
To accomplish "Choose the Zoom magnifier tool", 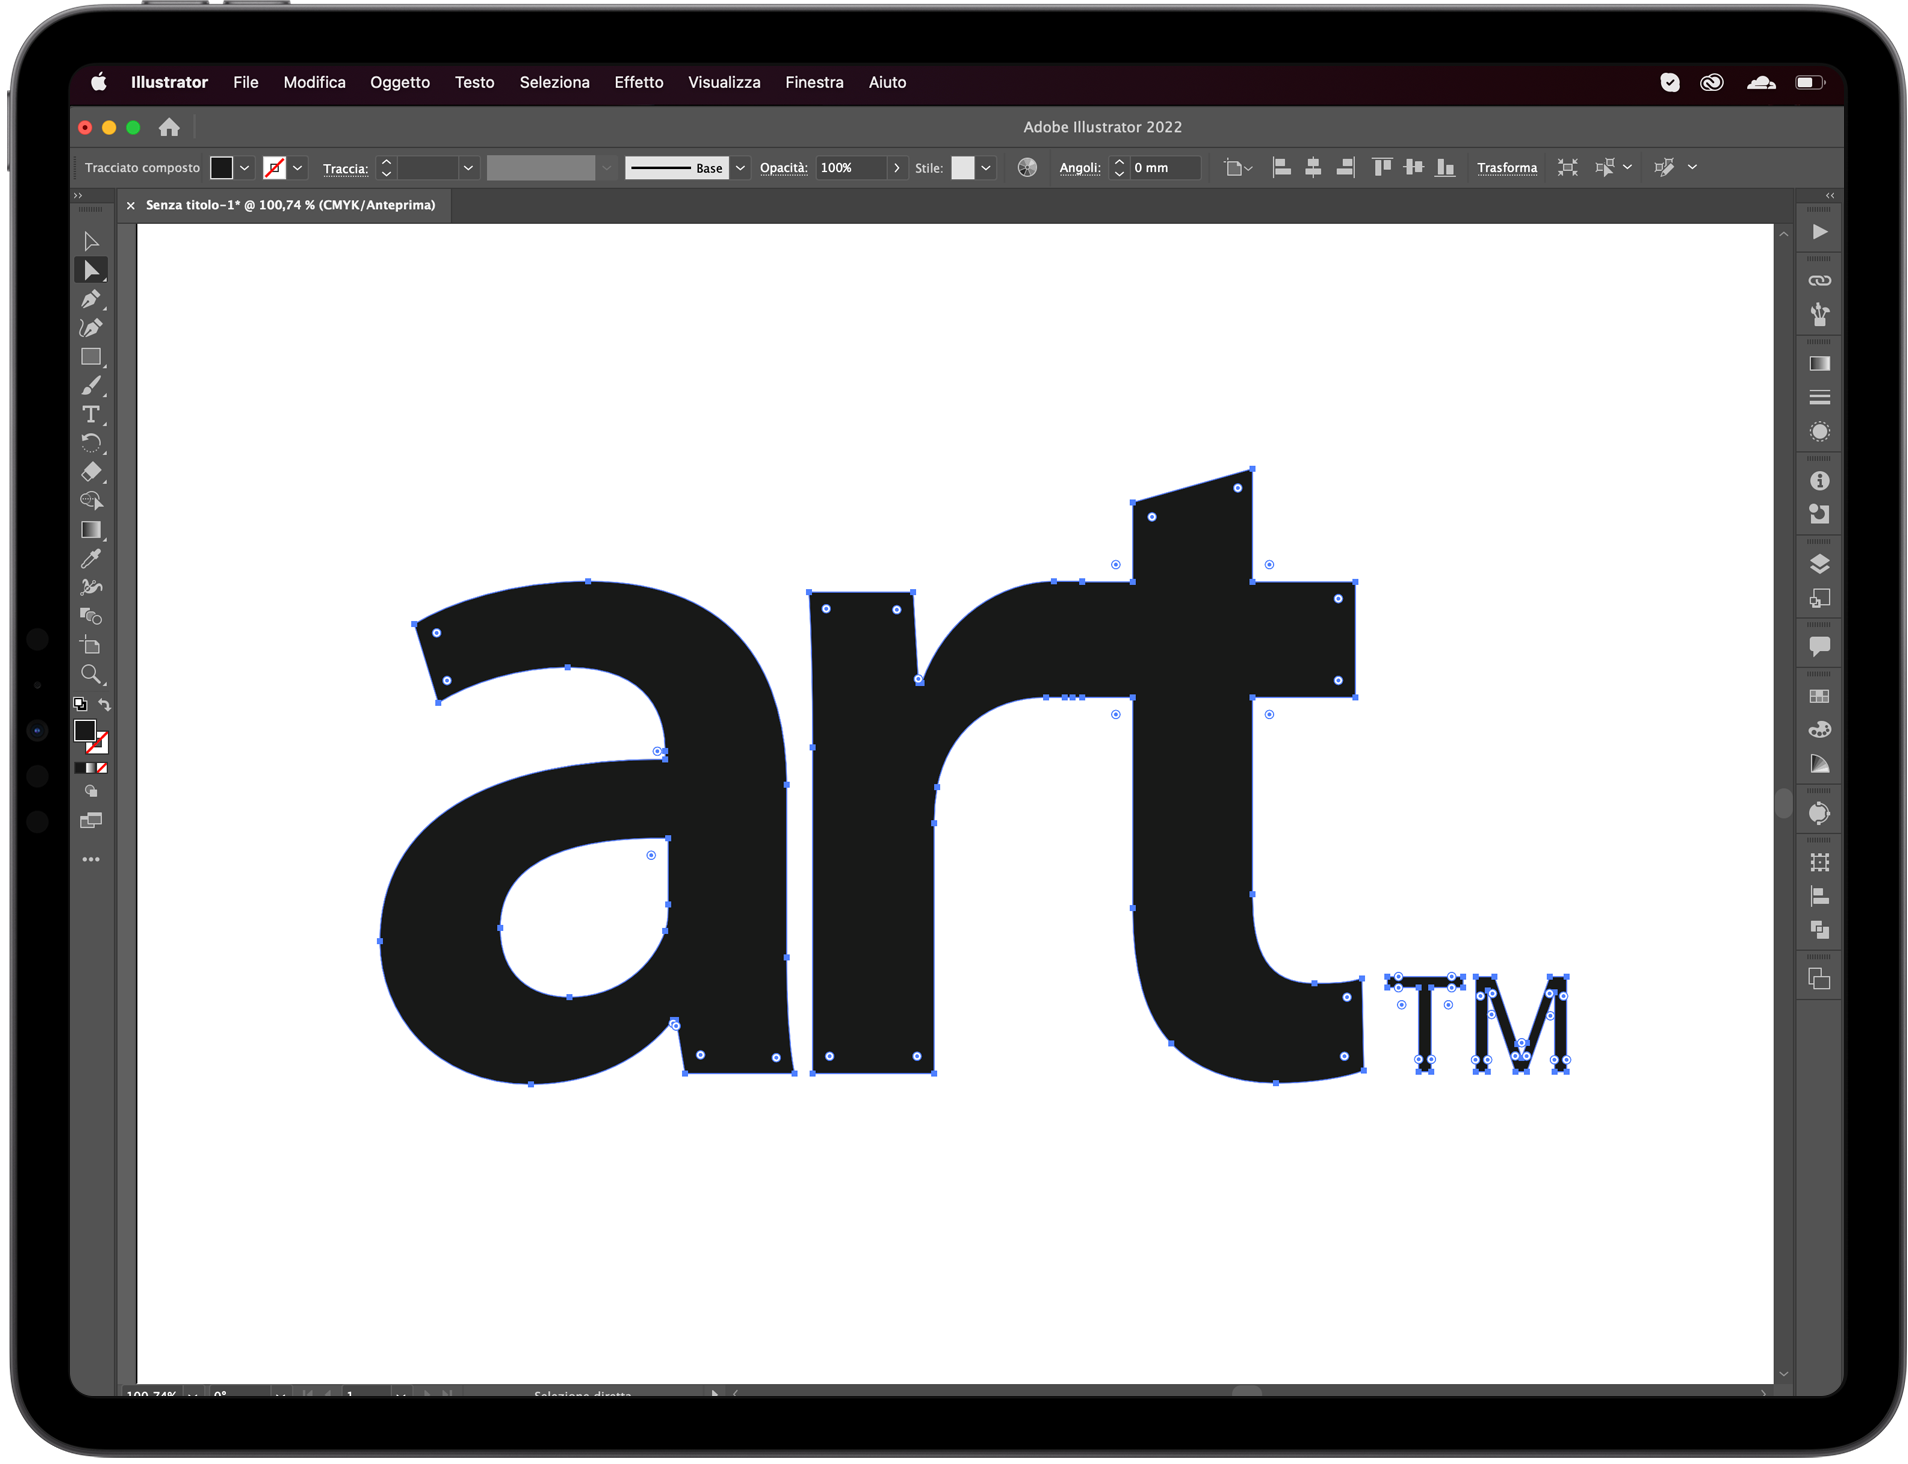I will pos(91,675).
